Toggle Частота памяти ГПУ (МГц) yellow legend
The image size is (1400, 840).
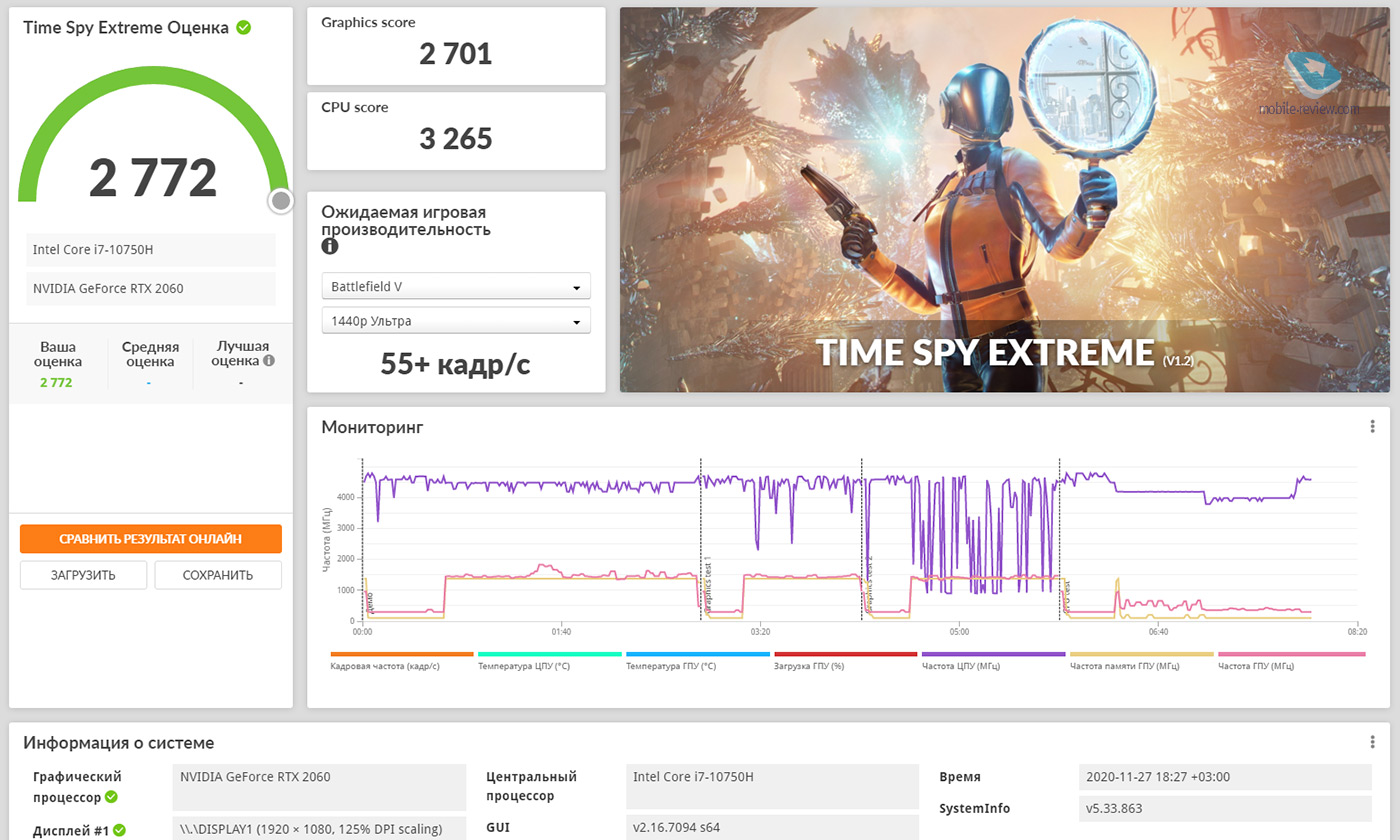click(1141, 660)
